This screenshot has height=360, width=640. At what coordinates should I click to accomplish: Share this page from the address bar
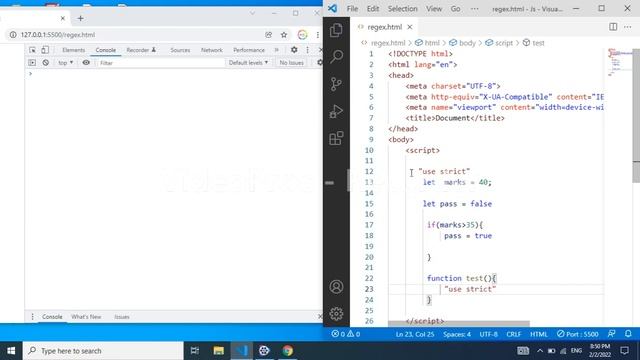[x=269, y=35]
